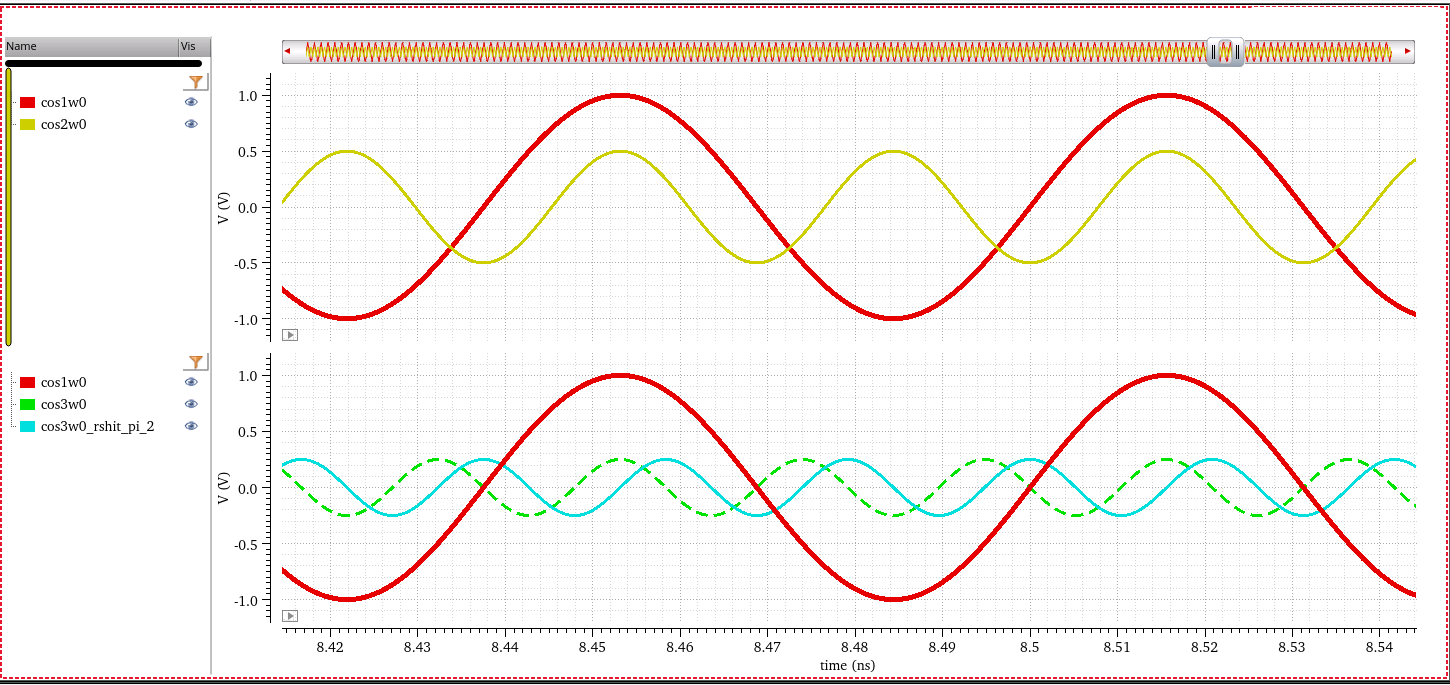Select cos3w0_rshit_pi_2 signal name
Image resolution: width=1450 pixels, height=685 pixels.
[x=97, y=426]
